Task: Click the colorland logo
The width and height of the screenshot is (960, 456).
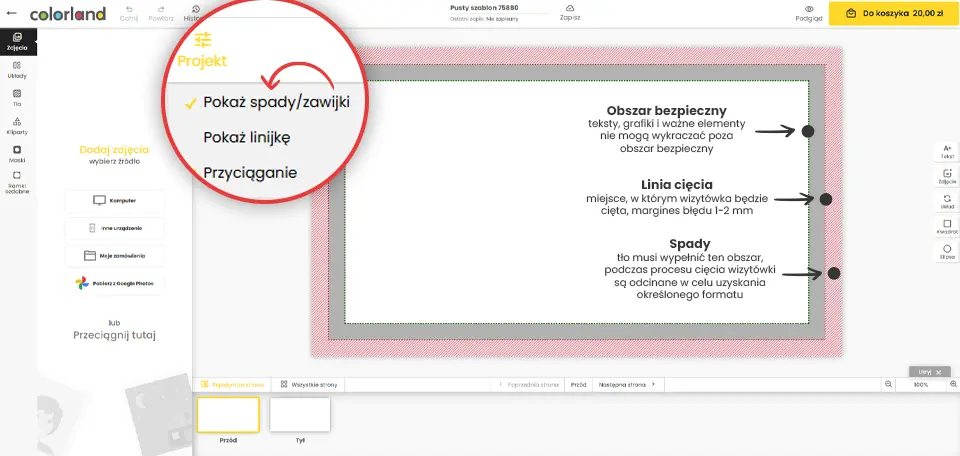Action: [x=67, y=13]
